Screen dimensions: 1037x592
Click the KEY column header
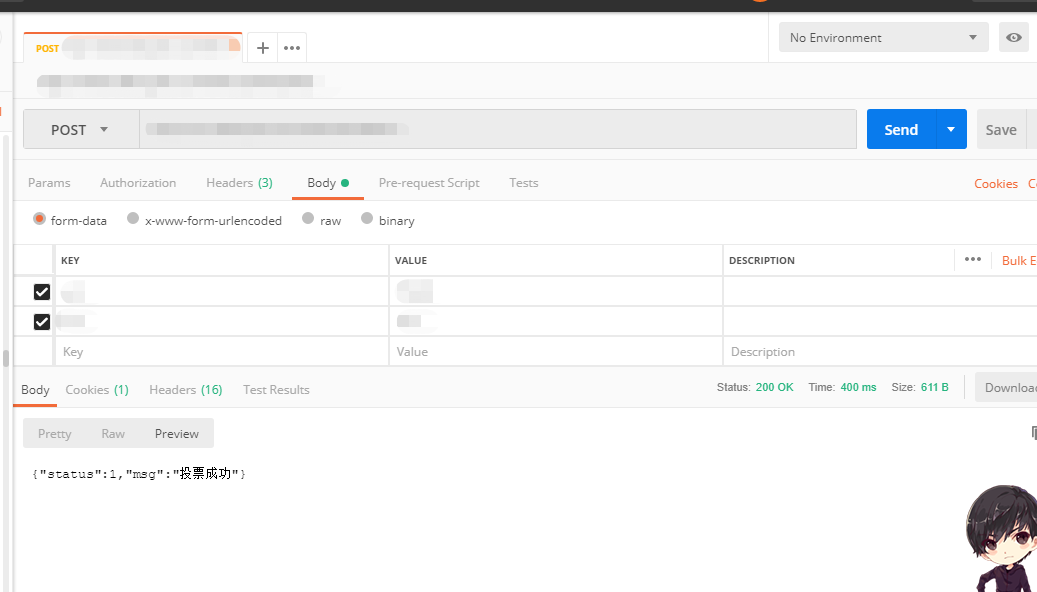pyautogui.click(x=70, y=261)
